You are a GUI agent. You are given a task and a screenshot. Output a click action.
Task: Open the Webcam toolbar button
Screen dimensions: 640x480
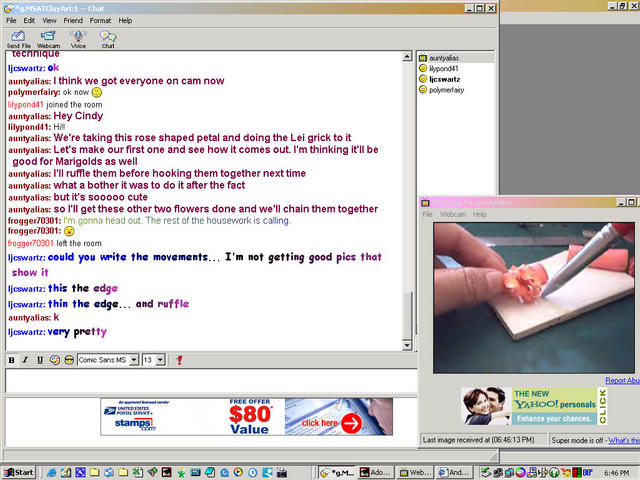pyautogui.click(x=48, y=39)
